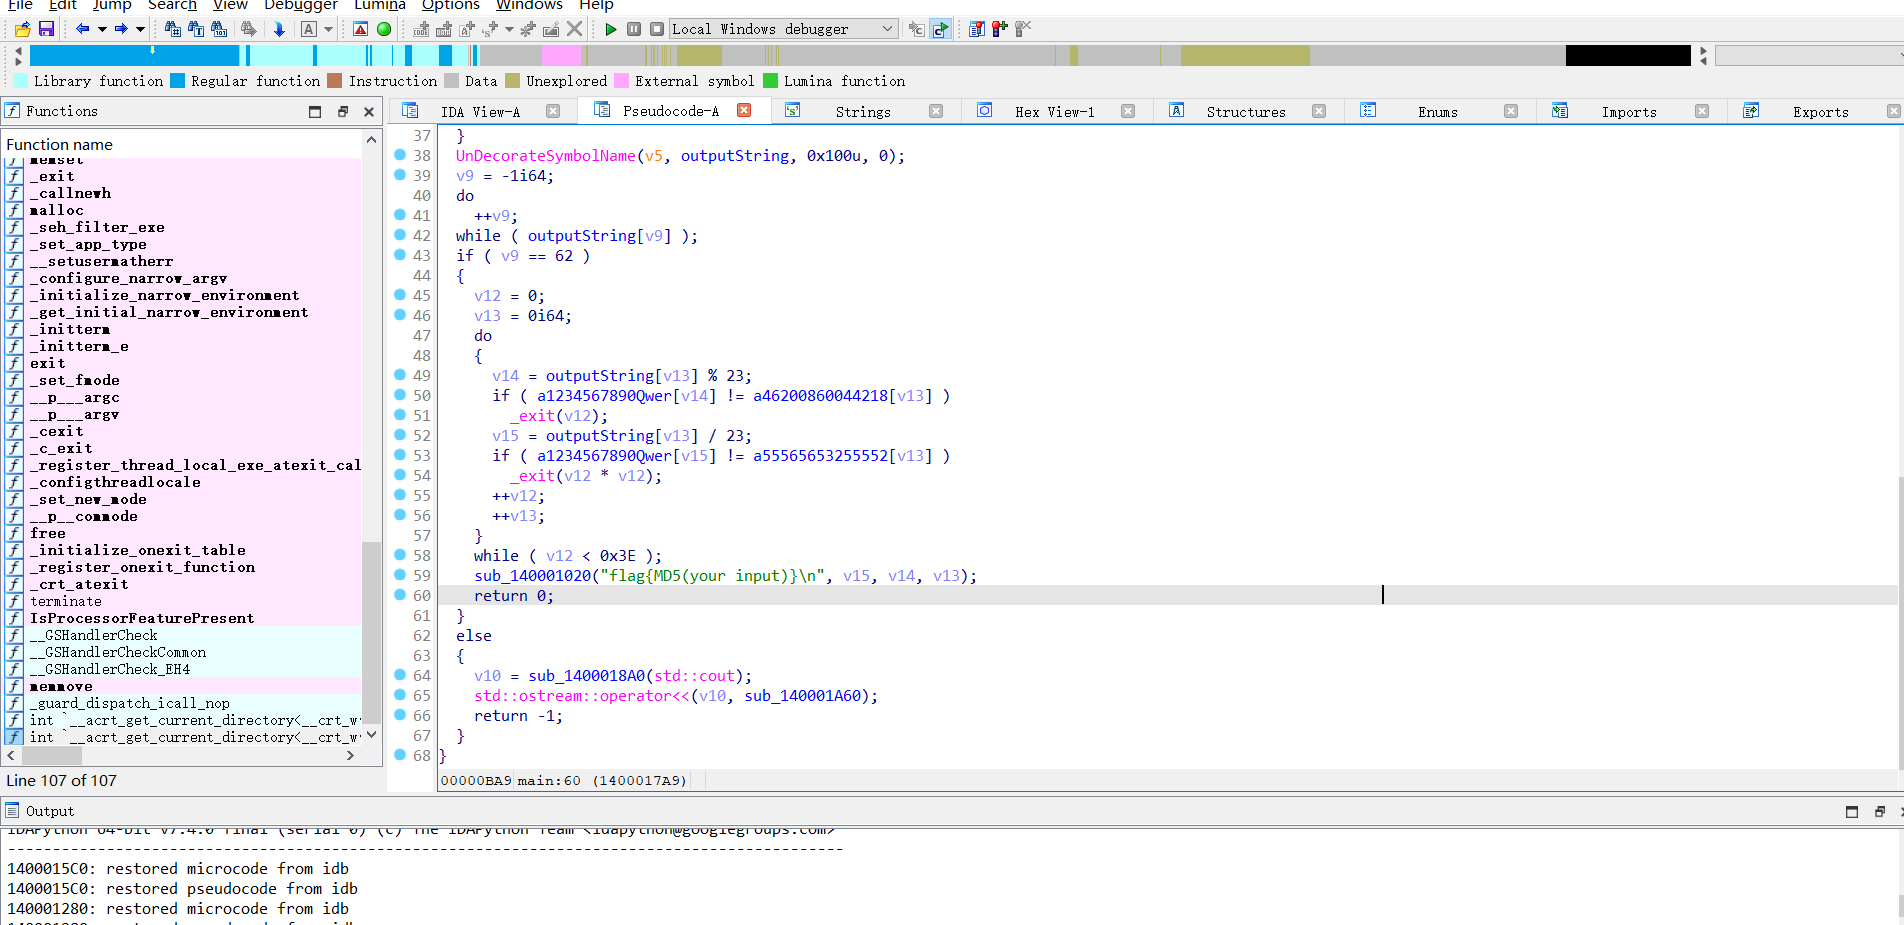Close the Functions panel
Screen dimensions: 1904x925
click(x=369, y=112)
